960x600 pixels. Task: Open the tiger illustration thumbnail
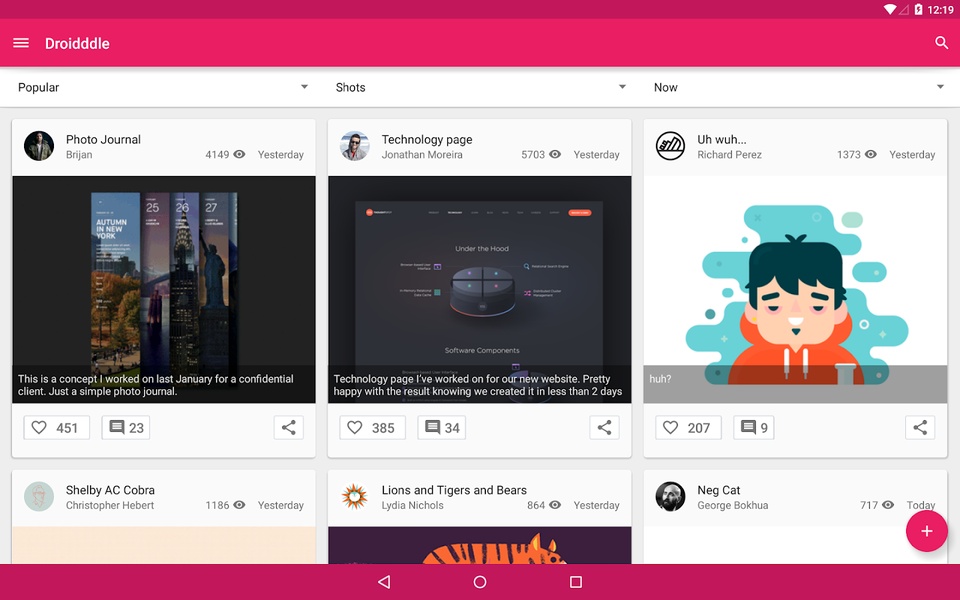(x=479, y=545)
